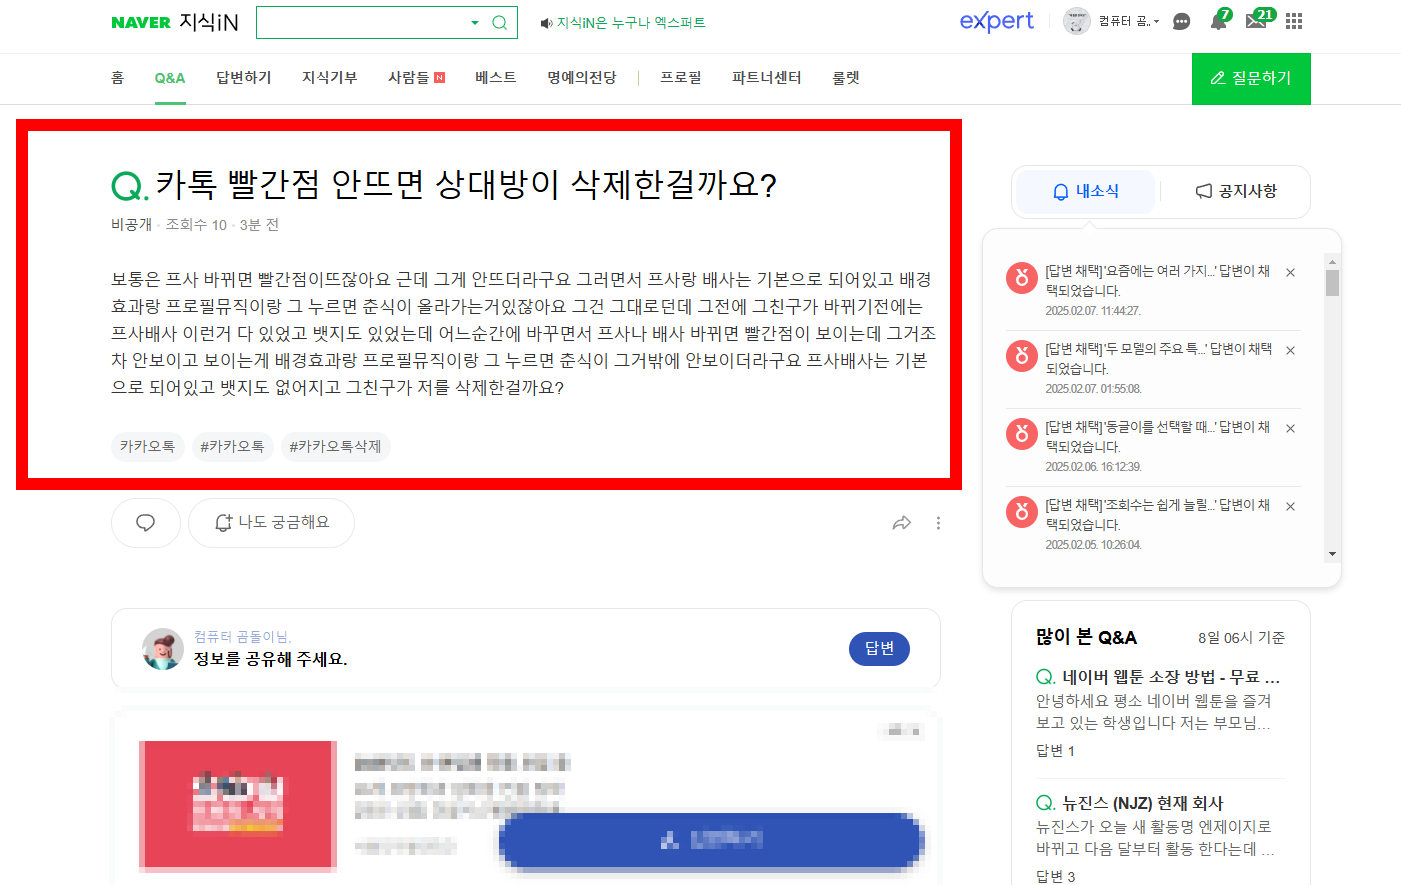Click red icon beside '동글이를 선택할 때' notification
The image size is (1401, 885).
[x=1021, y=434]
